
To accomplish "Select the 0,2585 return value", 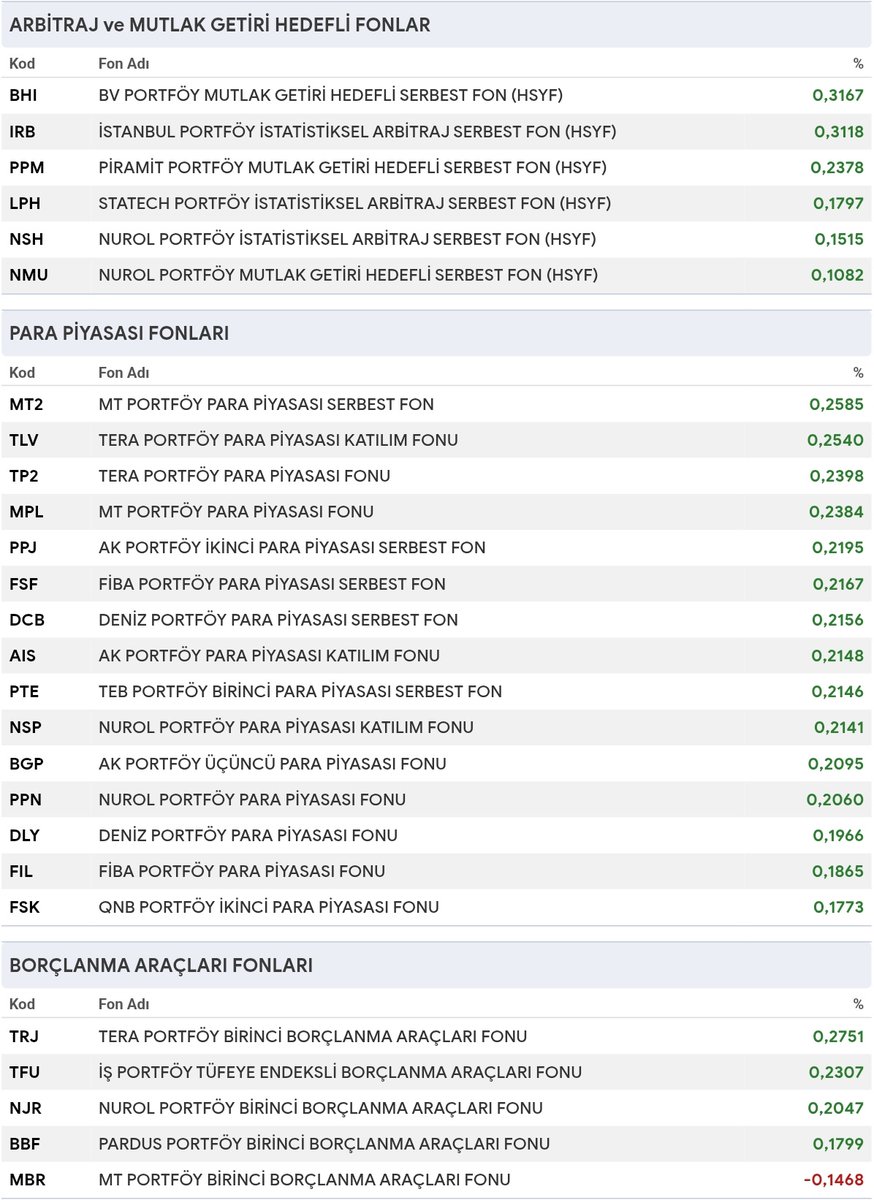I will (837, 405).
